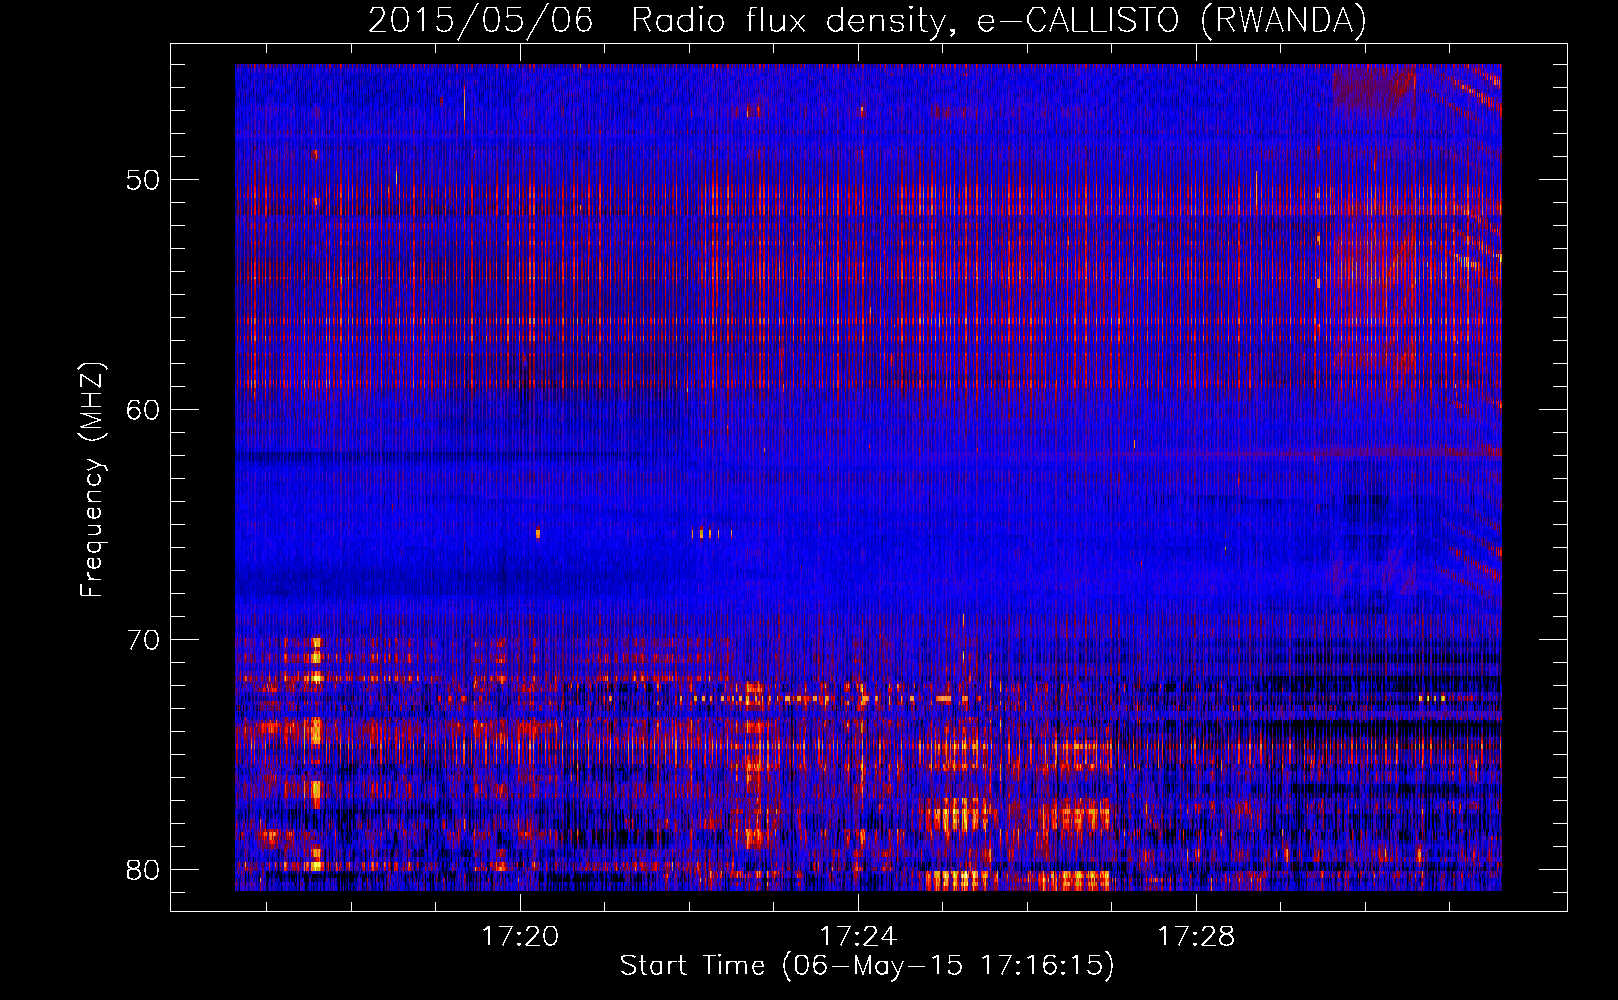This screenshot has height=1000, width=1618.
Task: Click the "Frequency (MHZ)" axis label
Action: pos(92,480)
